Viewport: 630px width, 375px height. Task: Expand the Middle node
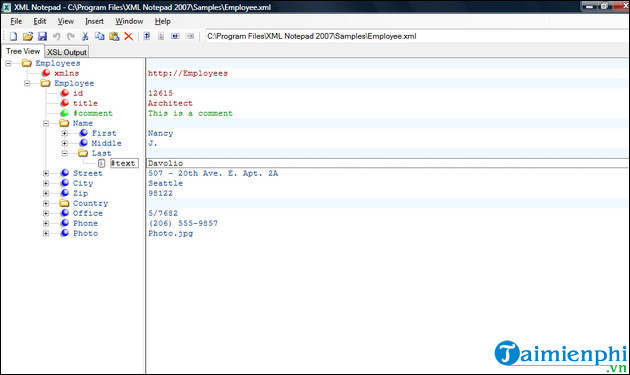click(65, 143)
